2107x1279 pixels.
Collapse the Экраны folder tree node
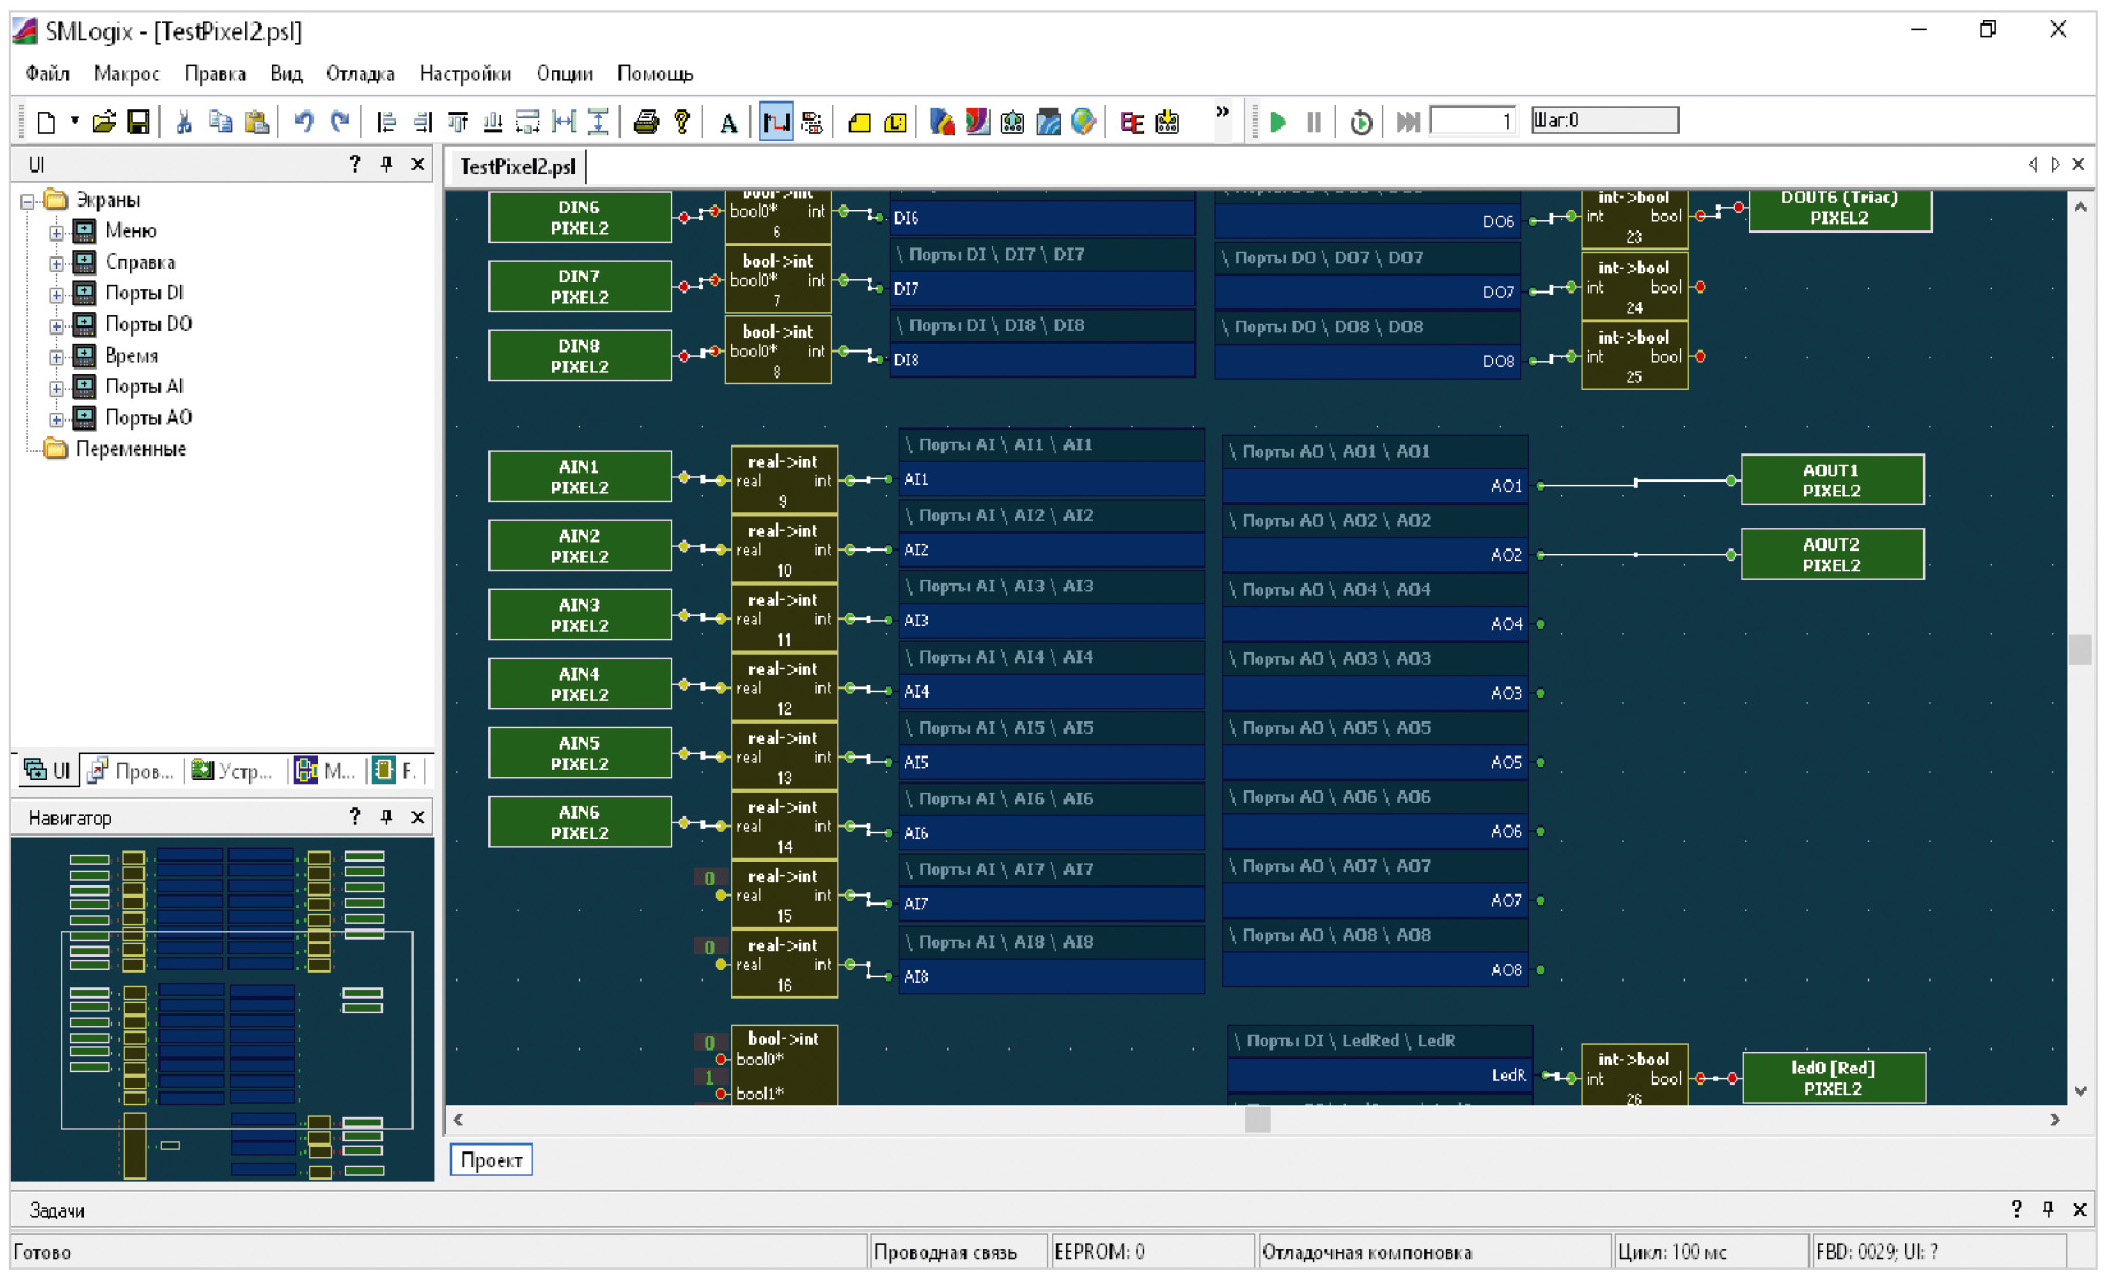point(28,201)
